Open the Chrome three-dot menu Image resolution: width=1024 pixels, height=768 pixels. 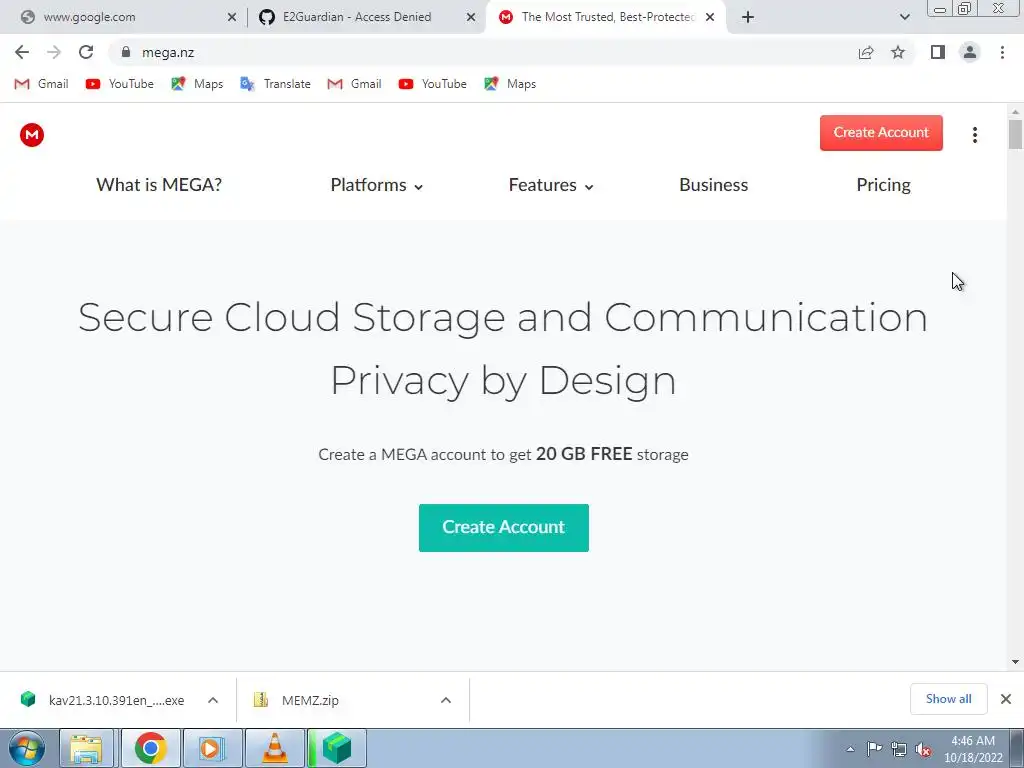pos(1002,52)
